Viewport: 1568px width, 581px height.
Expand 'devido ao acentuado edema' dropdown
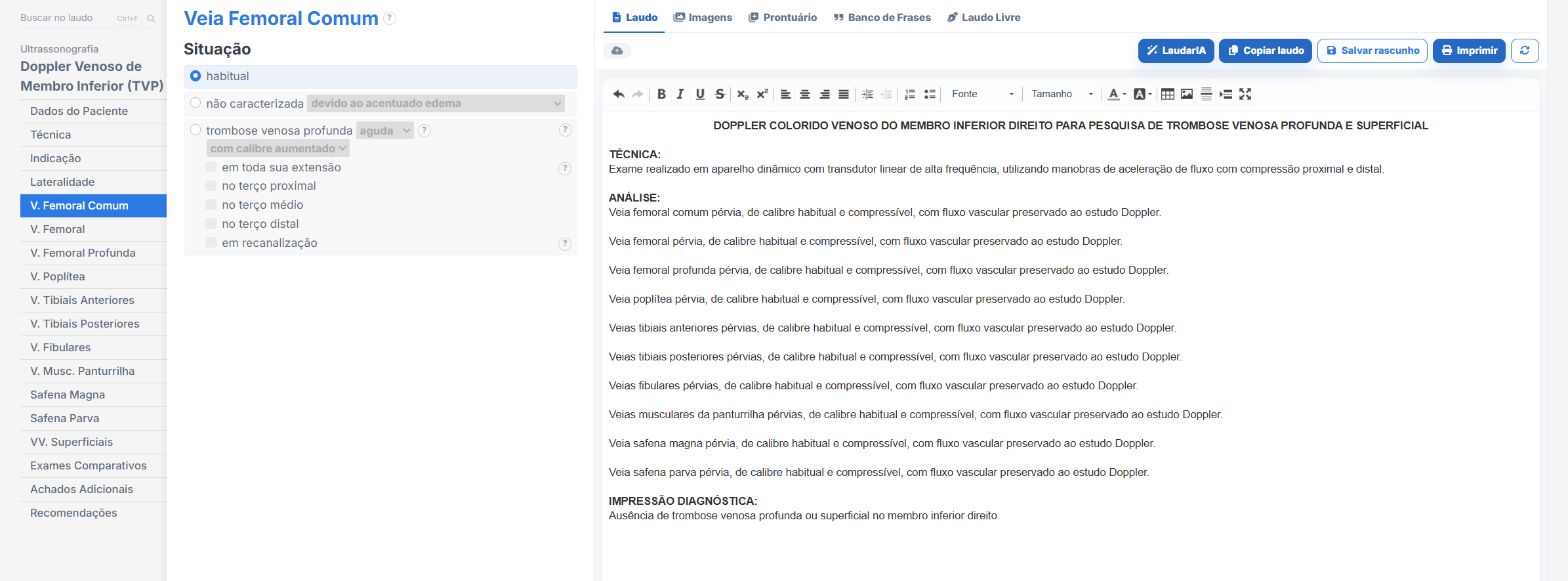436,103
